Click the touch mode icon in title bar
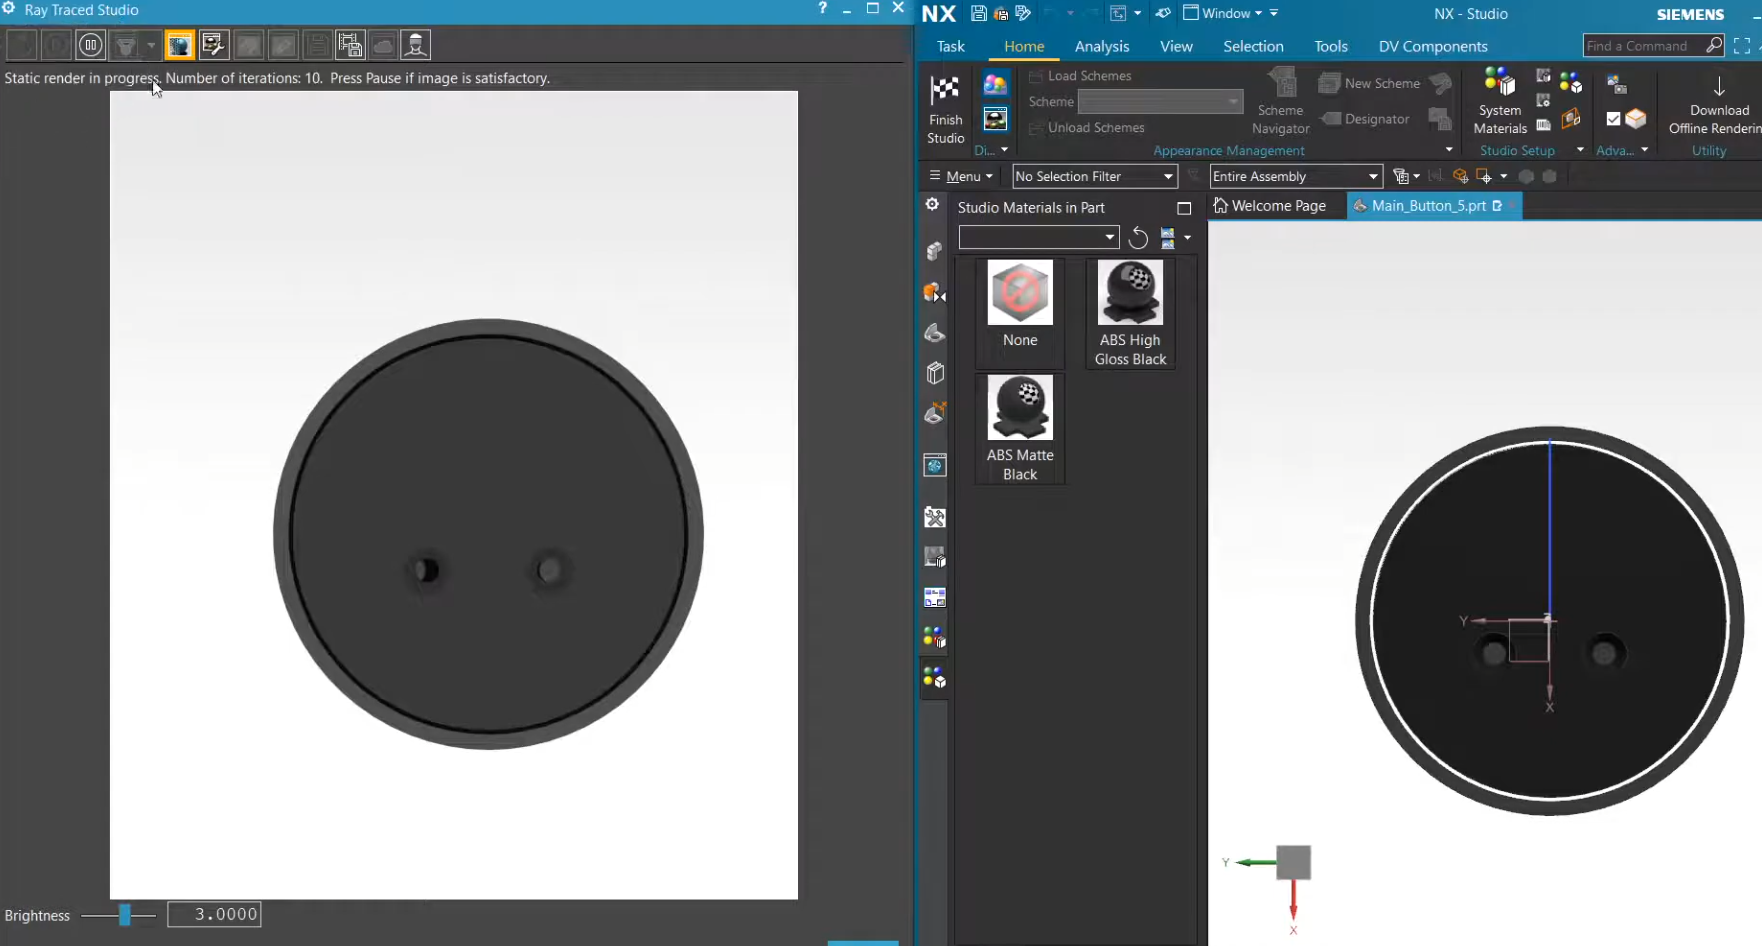This screenshot has height=946, width=1762. tap(1163, 13)
